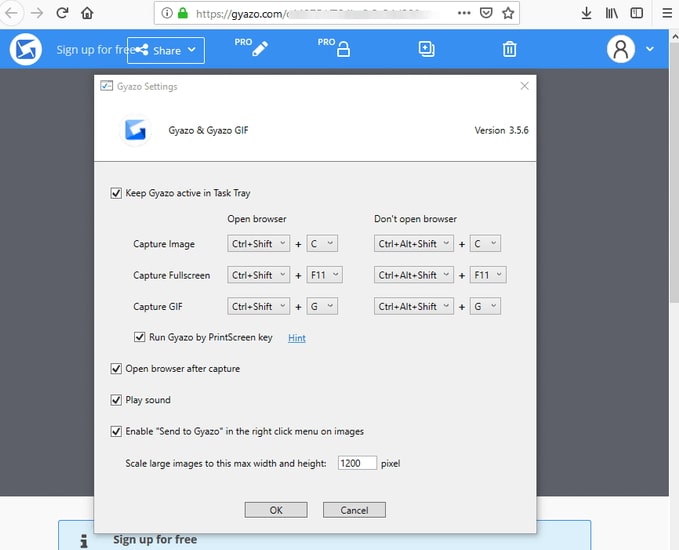Cancel the settings dialog

pyautogui.click(x=354, y=510)
